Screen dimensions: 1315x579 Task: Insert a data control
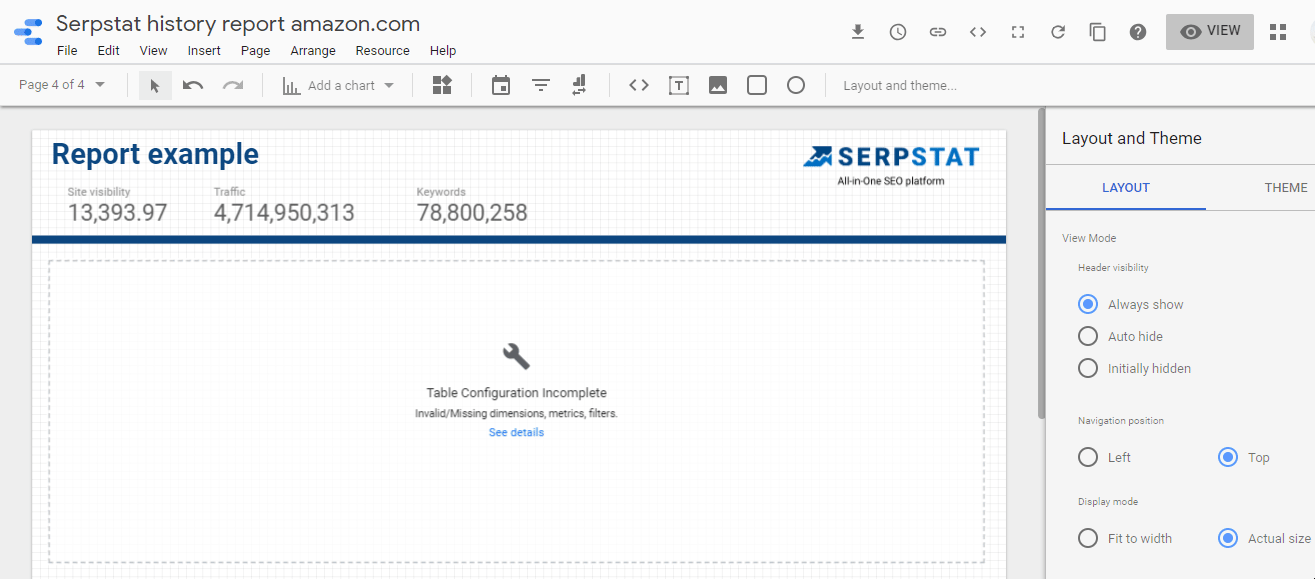point(579,85)
